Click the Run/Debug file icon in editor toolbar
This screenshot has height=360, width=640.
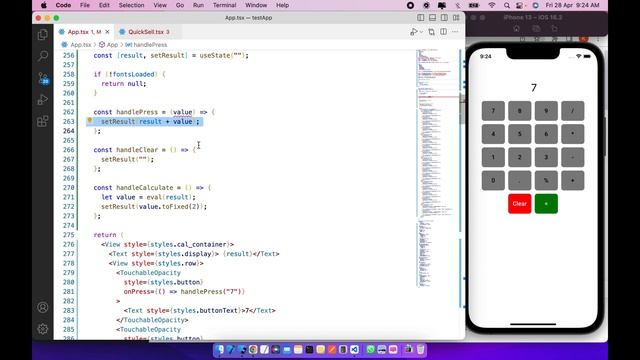pos(413,32)
